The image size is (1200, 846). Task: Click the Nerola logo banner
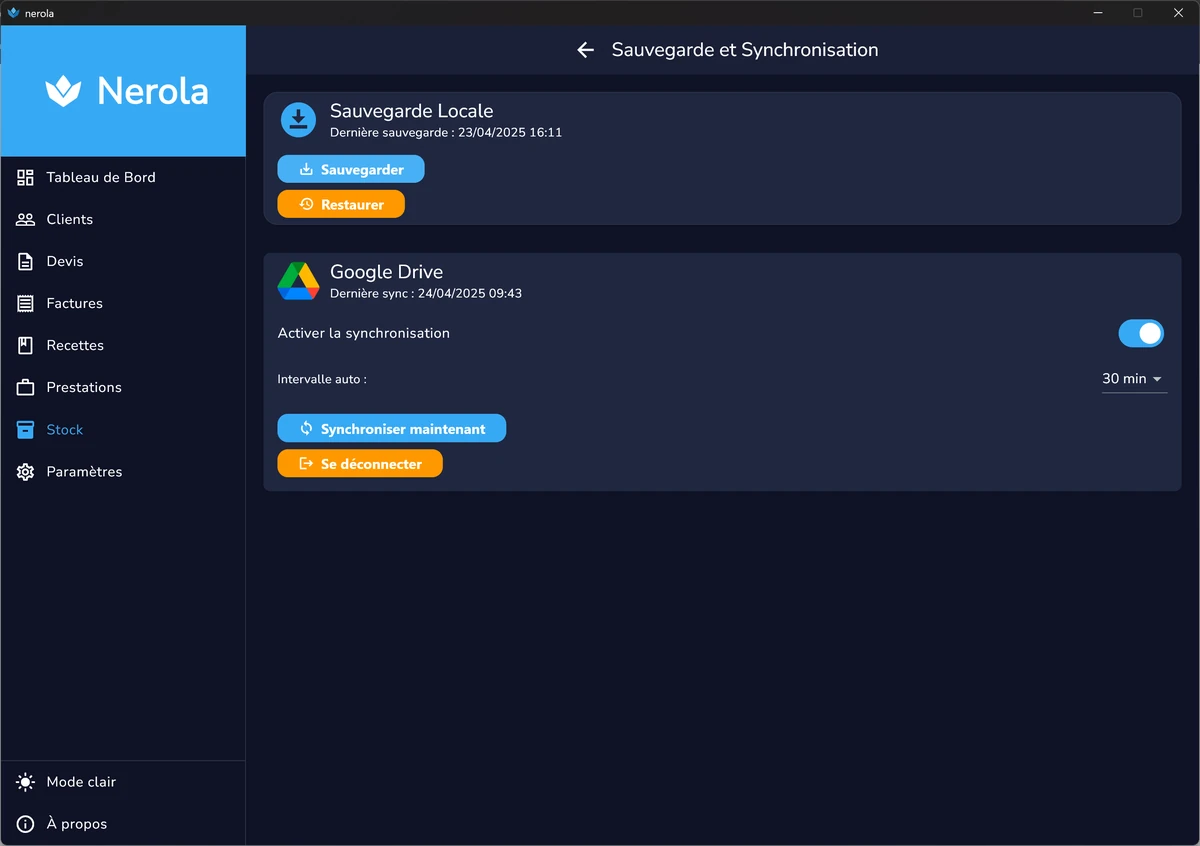[x=123, y=91]
